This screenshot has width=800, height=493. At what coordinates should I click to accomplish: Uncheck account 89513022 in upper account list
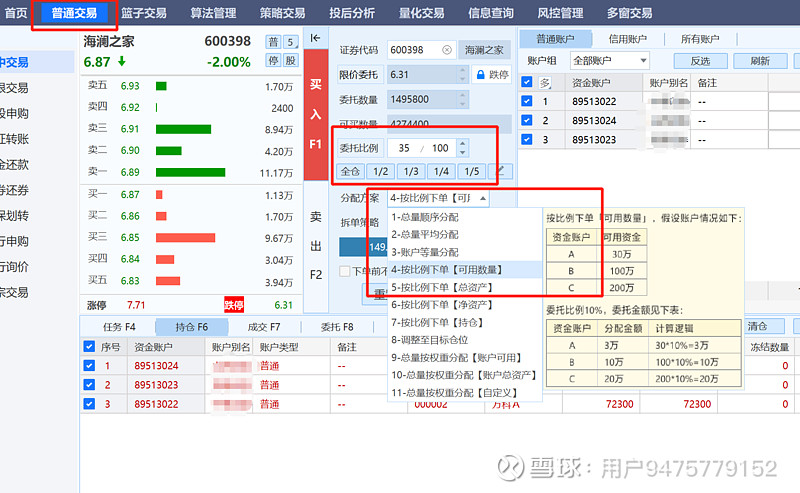click(527, 101)
